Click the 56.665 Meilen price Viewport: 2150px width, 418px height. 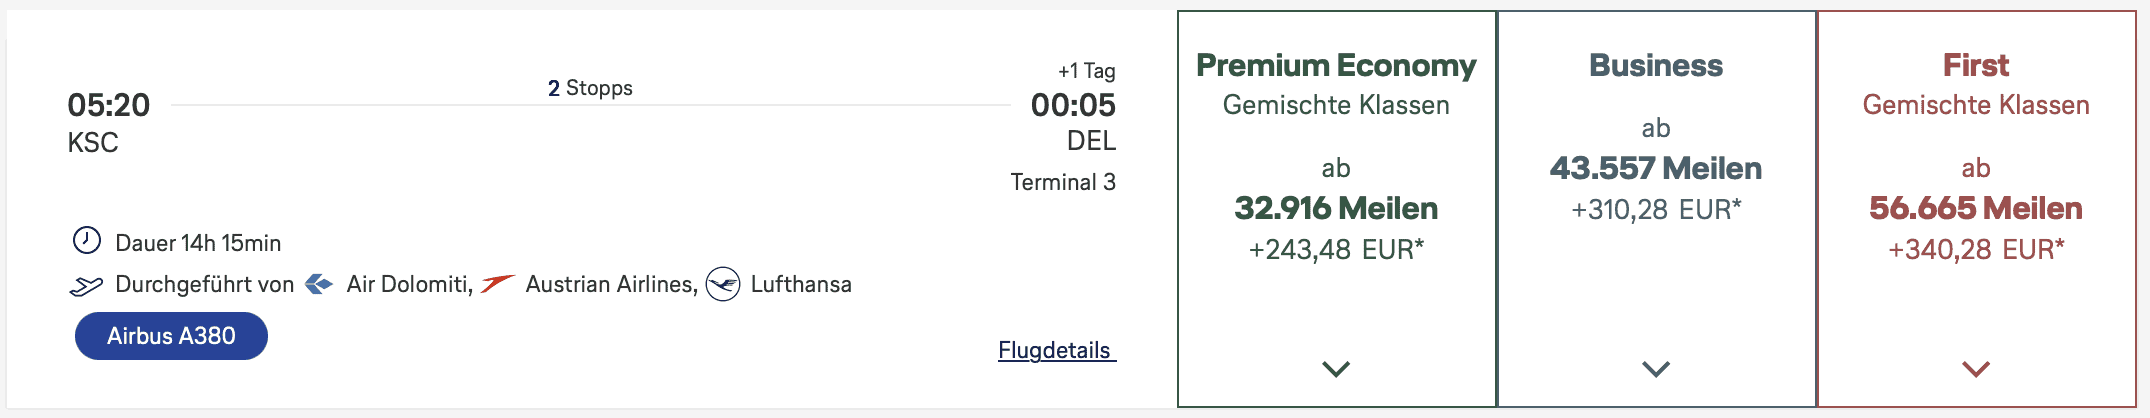tap(1976, 208)
